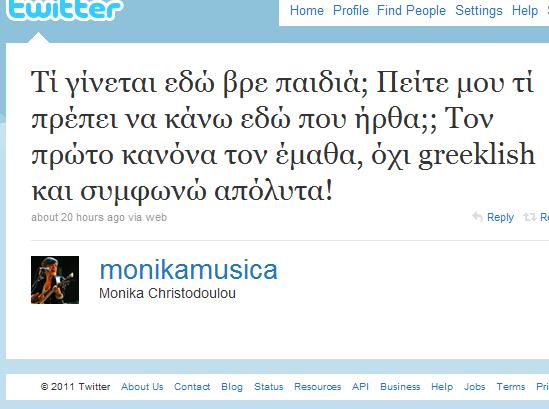Open Settings from top navigation
Screen dimensions: 549x409
[x=479, y=11]
